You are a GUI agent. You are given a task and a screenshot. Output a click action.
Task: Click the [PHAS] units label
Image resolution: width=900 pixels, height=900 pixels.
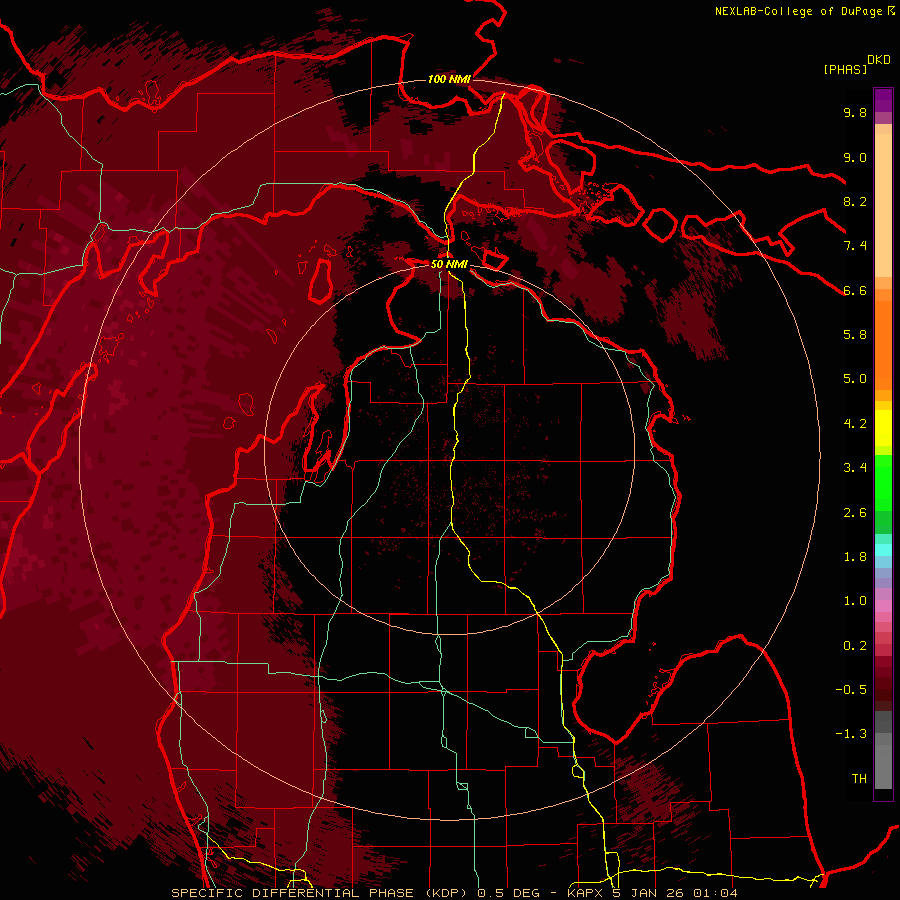click(x=845, y=69)
